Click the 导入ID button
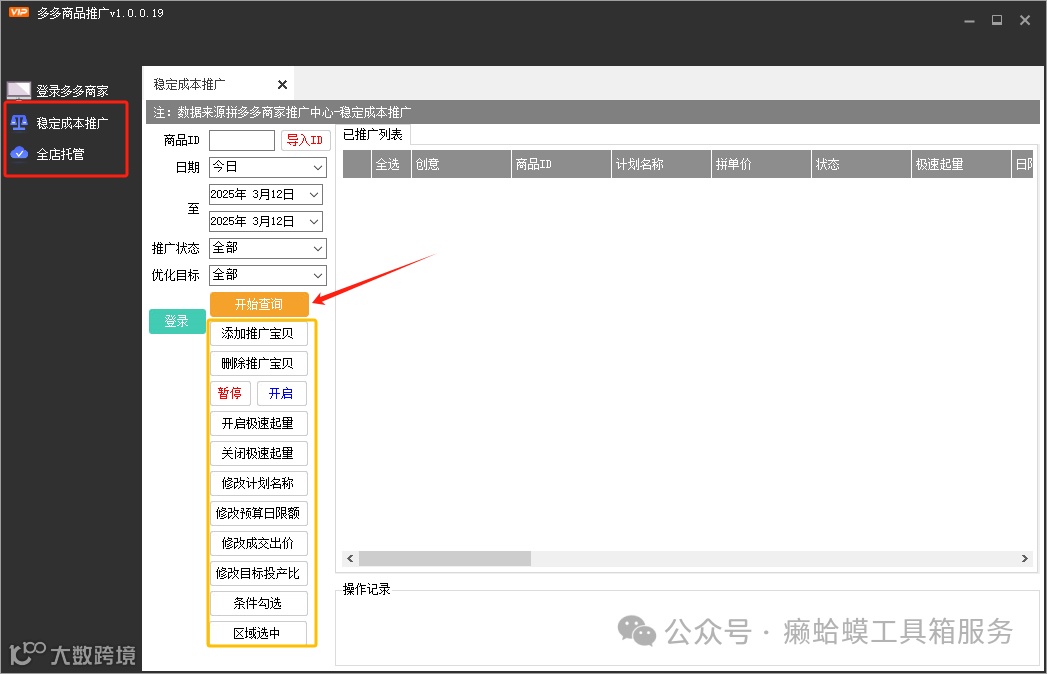1047x674 pixels. point(305,140)
